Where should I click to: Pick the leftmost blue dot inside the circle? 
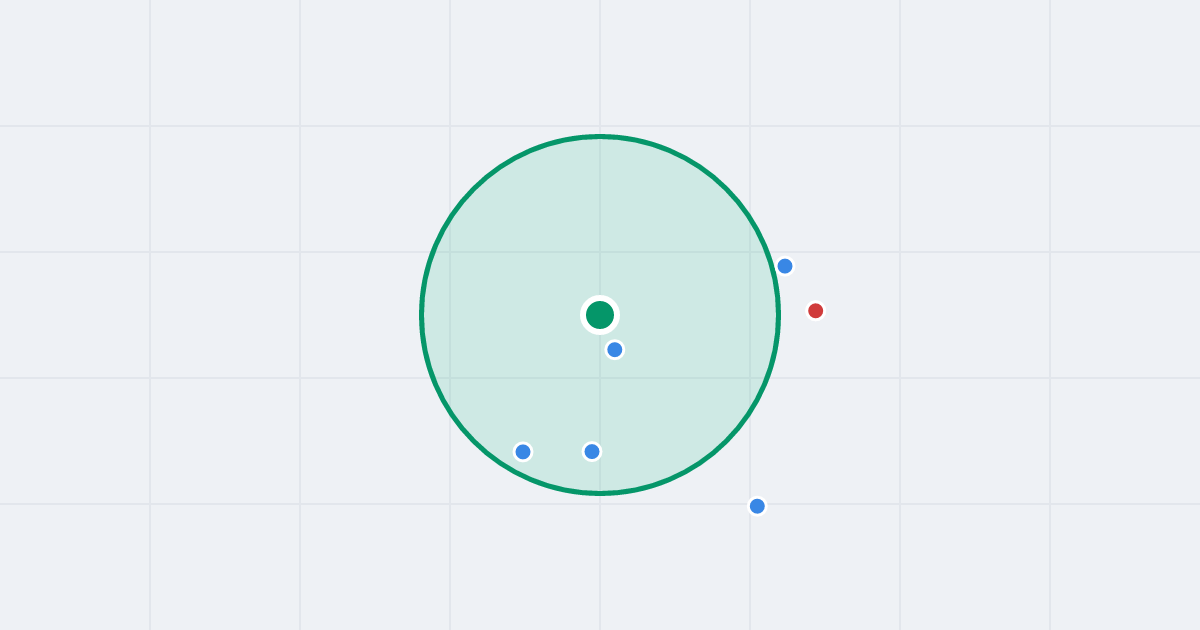[523, 452]
